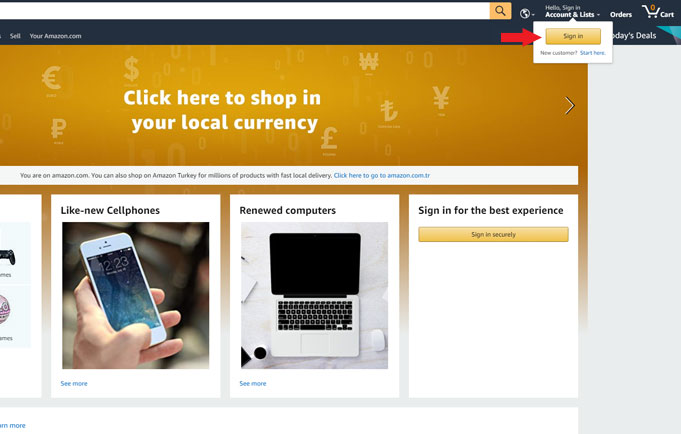Open Today's Deals in the nav bar
681x434 pixels.
coord(634,36)
